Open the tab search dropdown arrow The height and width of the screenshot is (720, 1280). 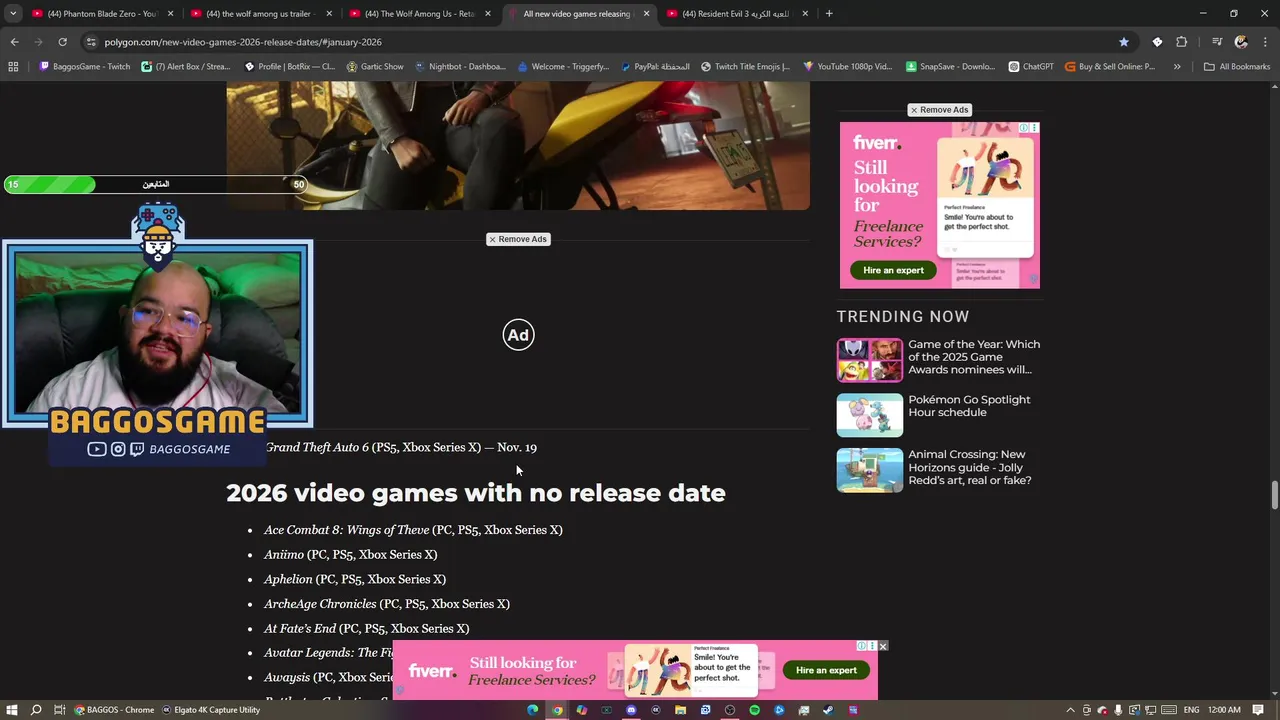pyautogui.click(x=13, y=14)
